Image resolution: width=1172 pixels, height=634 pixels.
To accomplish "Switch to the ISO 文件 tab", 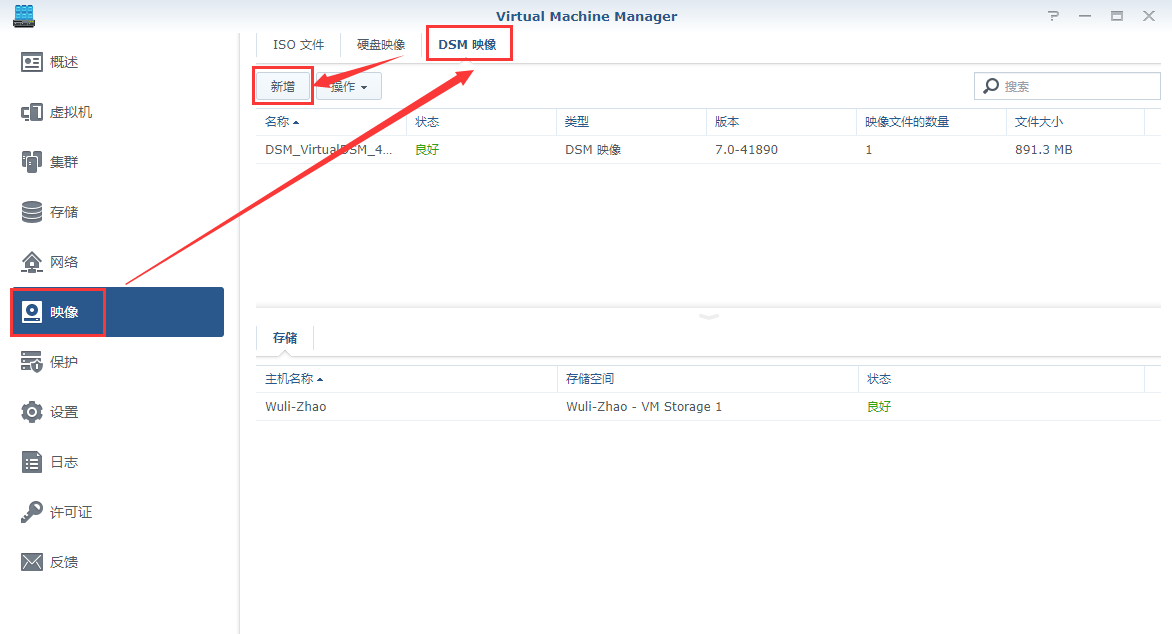I will (298, 45).
